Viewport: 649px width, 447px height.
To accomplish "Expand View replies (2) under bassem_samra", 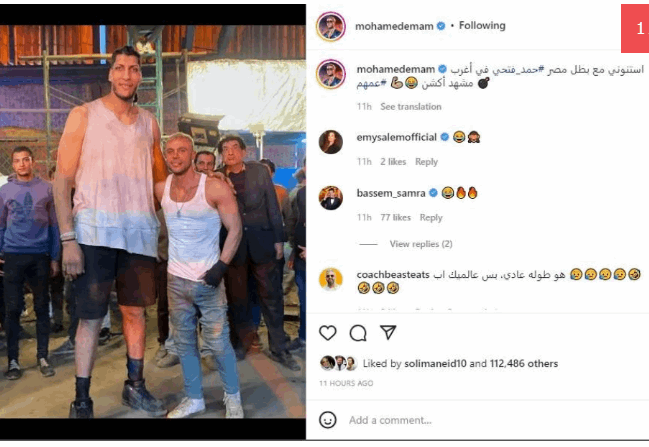I will coord(421,244).
